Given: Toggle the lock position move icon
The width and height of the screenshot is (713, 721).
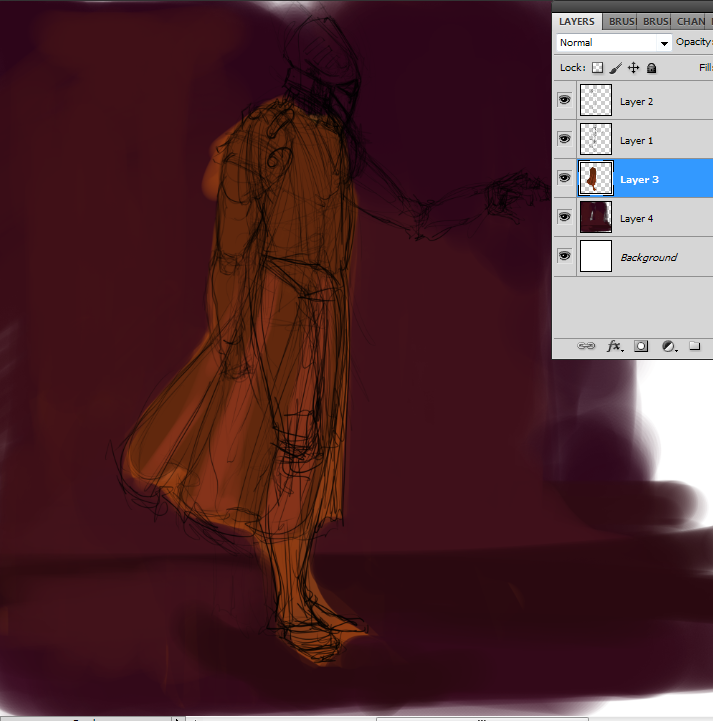Looking at the screenshot, I should point(633,68).
